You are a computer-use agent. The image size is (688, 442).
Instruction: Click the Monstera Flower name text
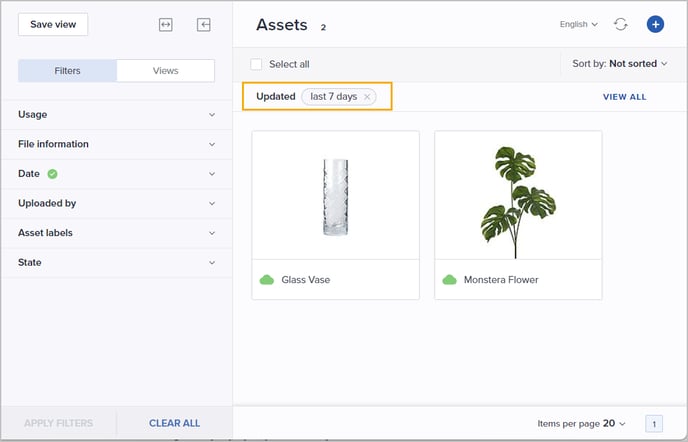pos(501,280)
